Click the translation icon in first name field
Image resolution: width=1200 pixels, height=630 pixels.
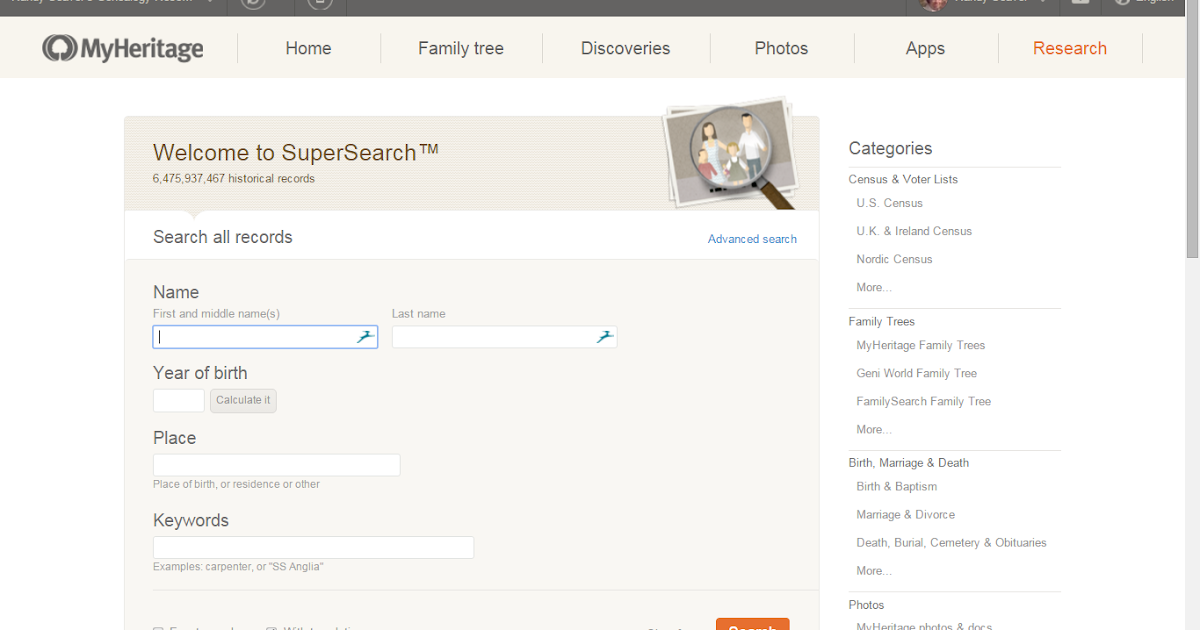point(364,337)
